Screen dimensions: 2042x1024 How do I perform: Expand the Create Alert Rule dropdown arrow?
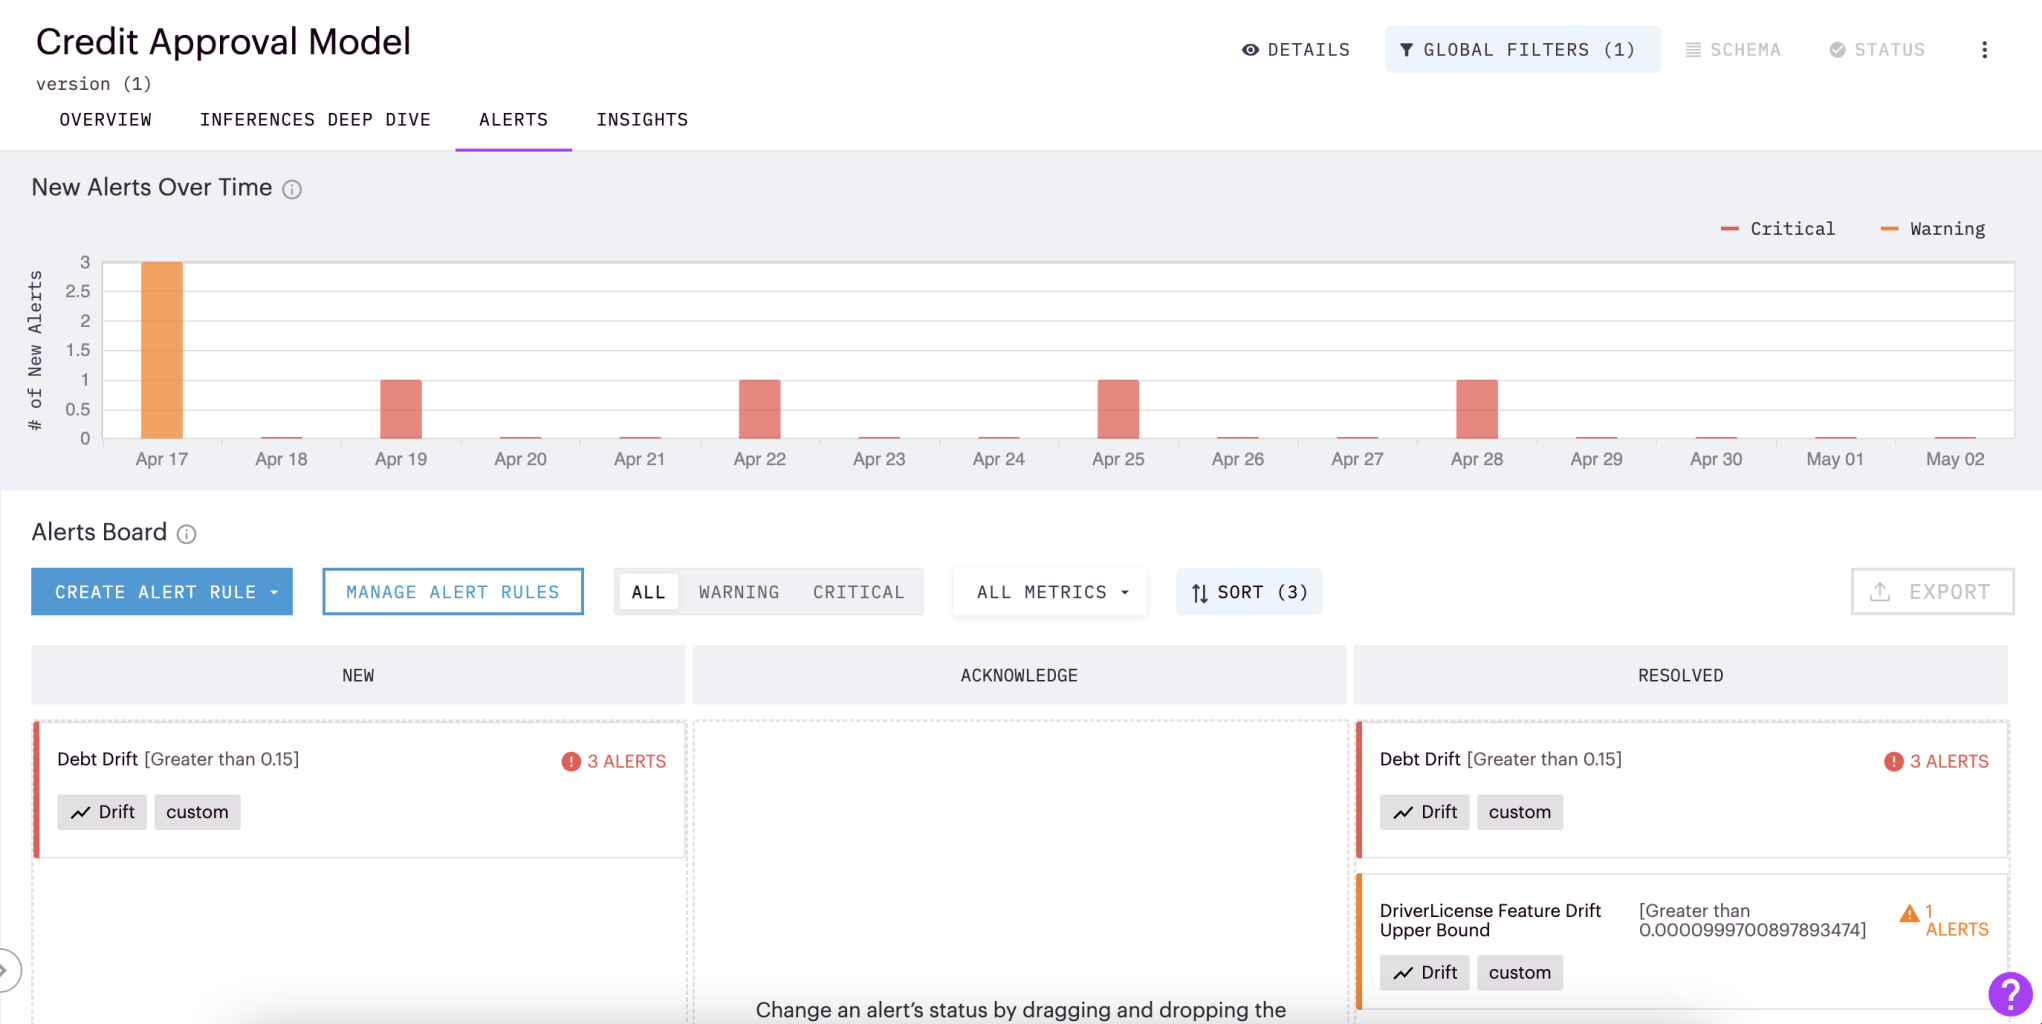point(274,593)
